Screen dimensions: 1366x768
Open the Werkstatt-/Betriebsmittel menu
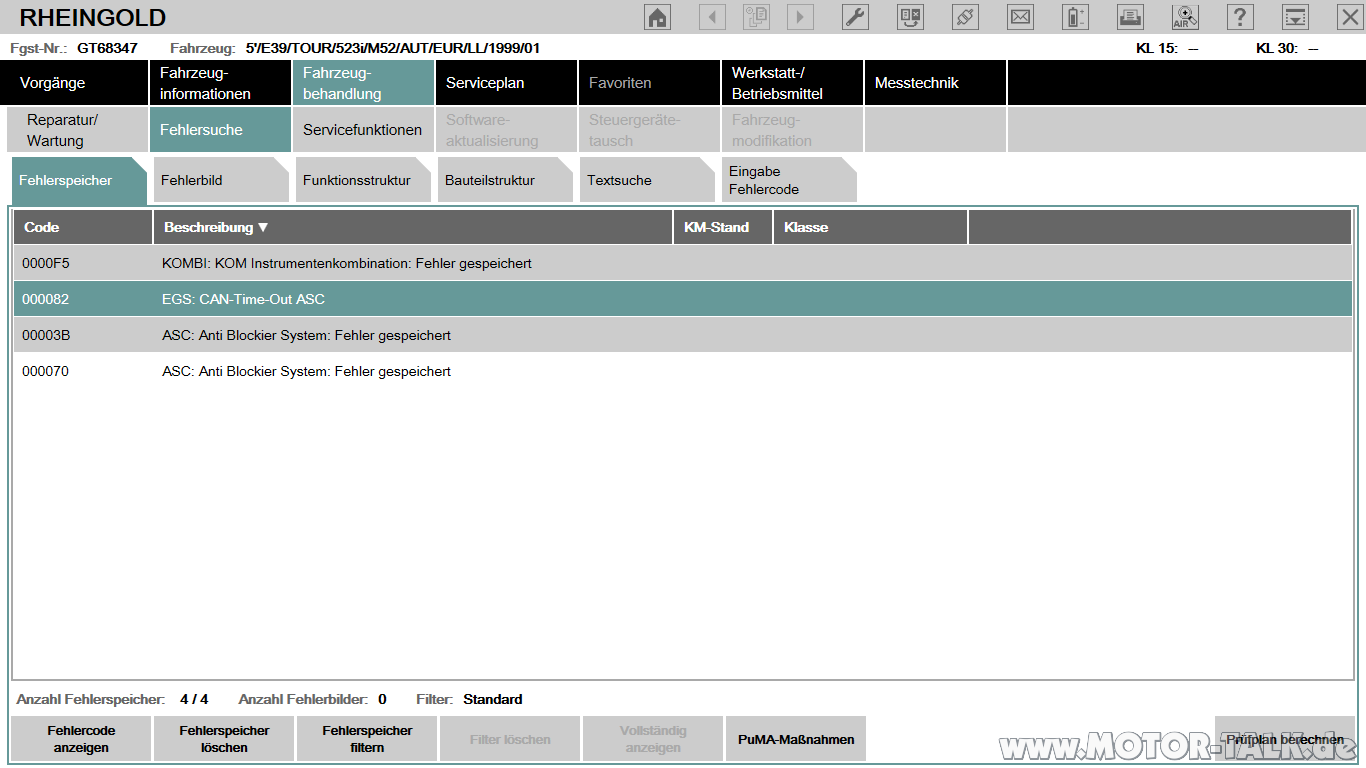(792, 83)
